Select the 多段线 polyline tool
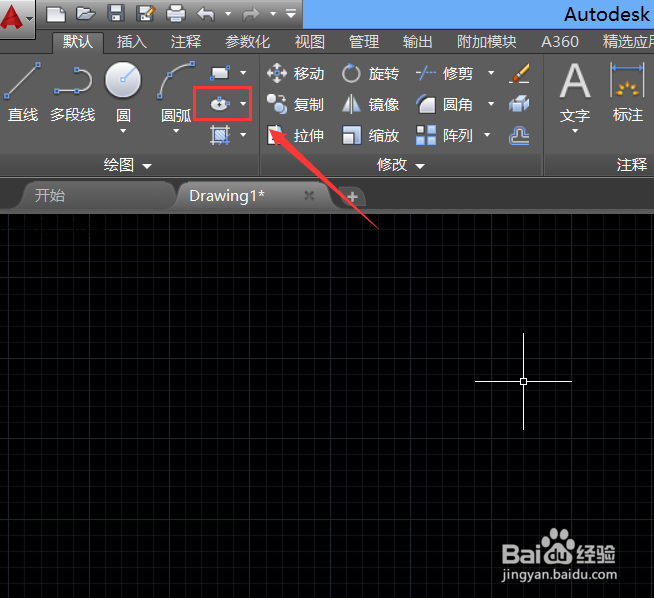 click(73, 93)
